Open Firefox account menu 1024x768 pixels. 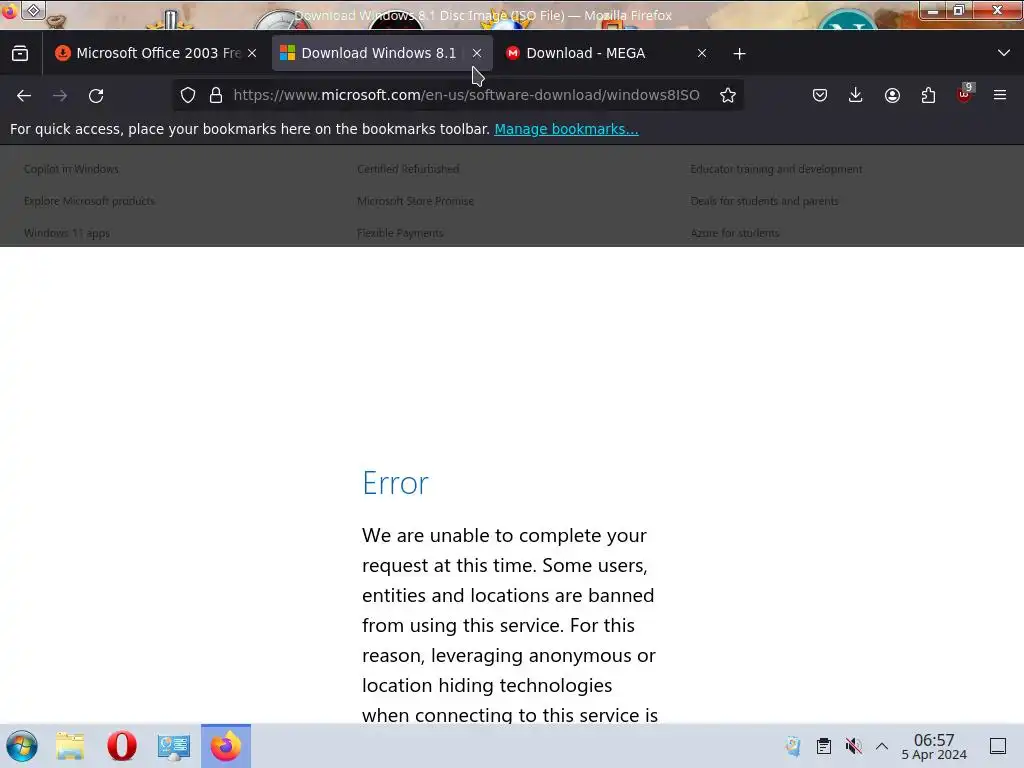892,95
